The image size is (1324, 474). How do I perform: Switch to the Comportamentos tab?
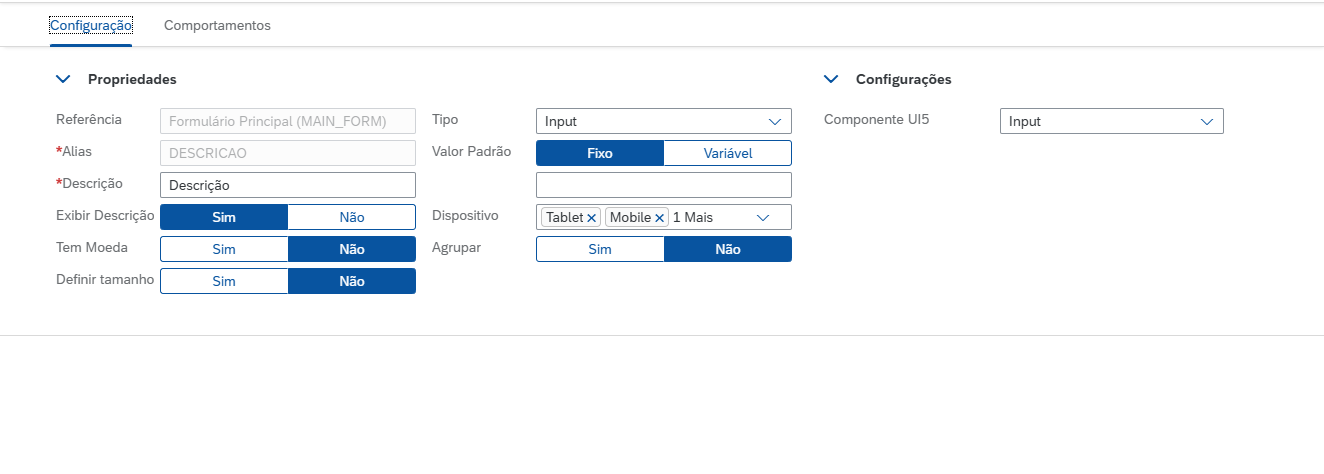[217, 26]
